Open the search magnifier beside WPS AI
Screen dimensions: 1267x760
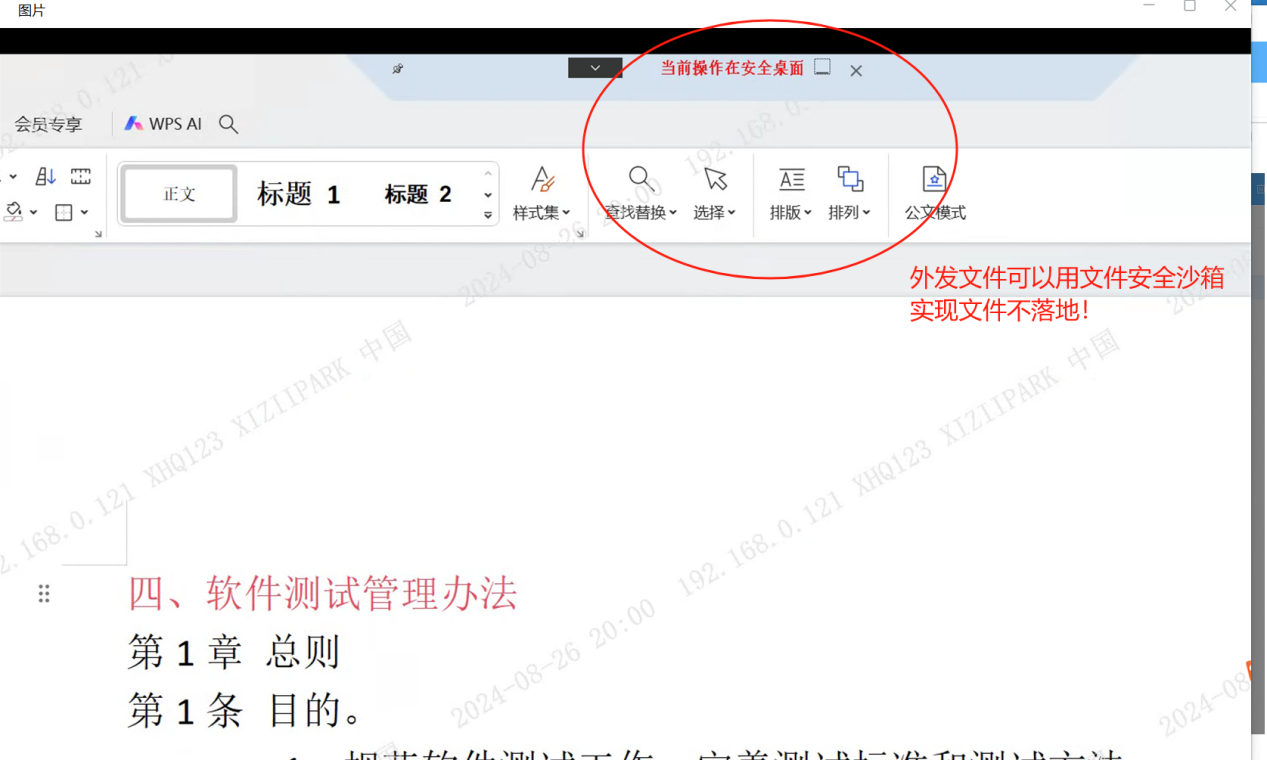point(228,124)
